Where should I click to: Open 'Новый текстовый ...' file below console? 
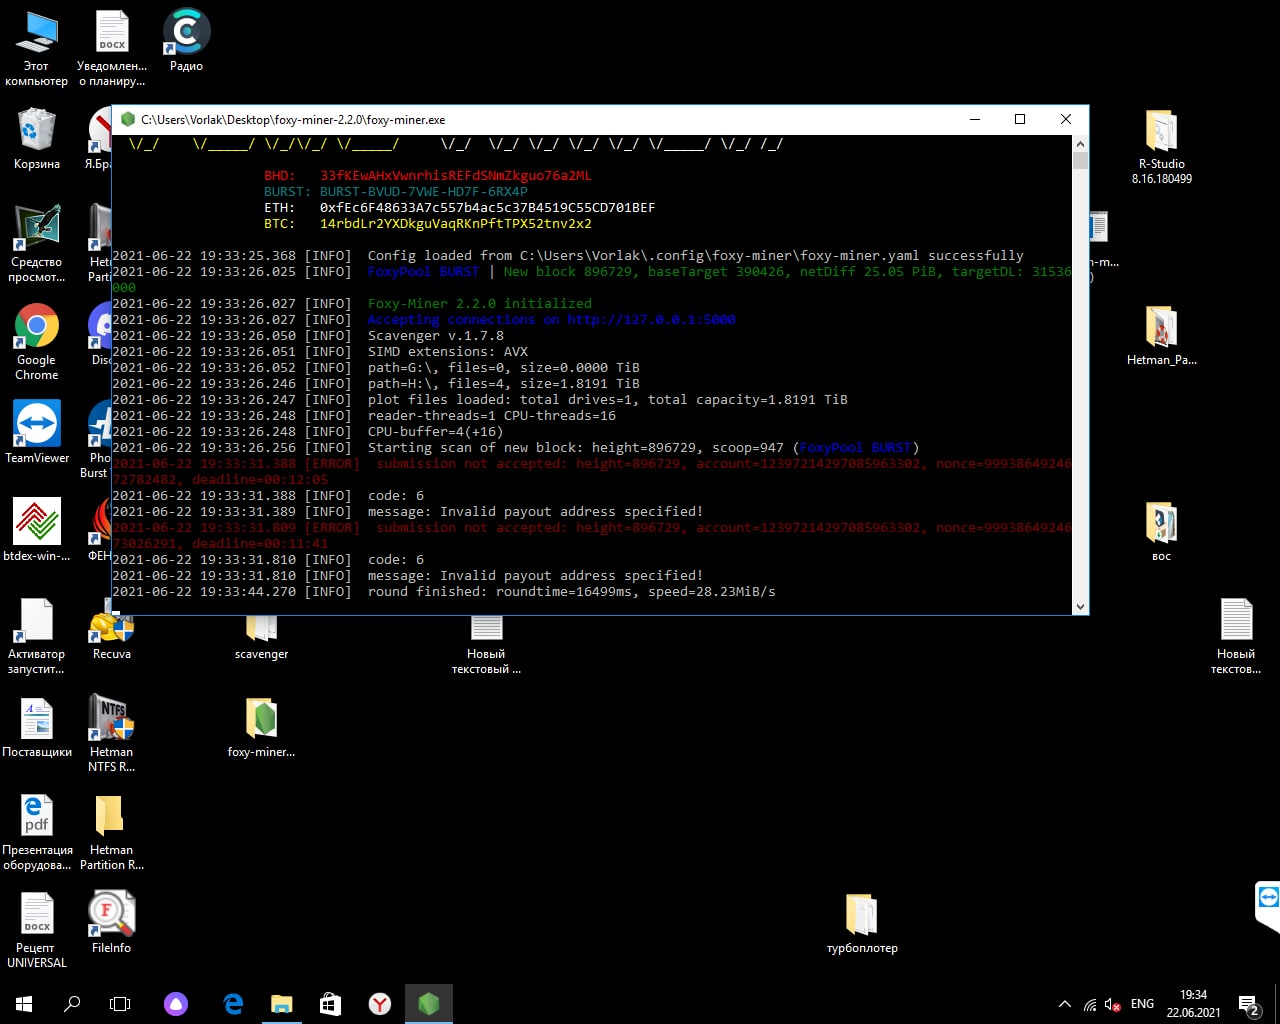coord(486,645)
